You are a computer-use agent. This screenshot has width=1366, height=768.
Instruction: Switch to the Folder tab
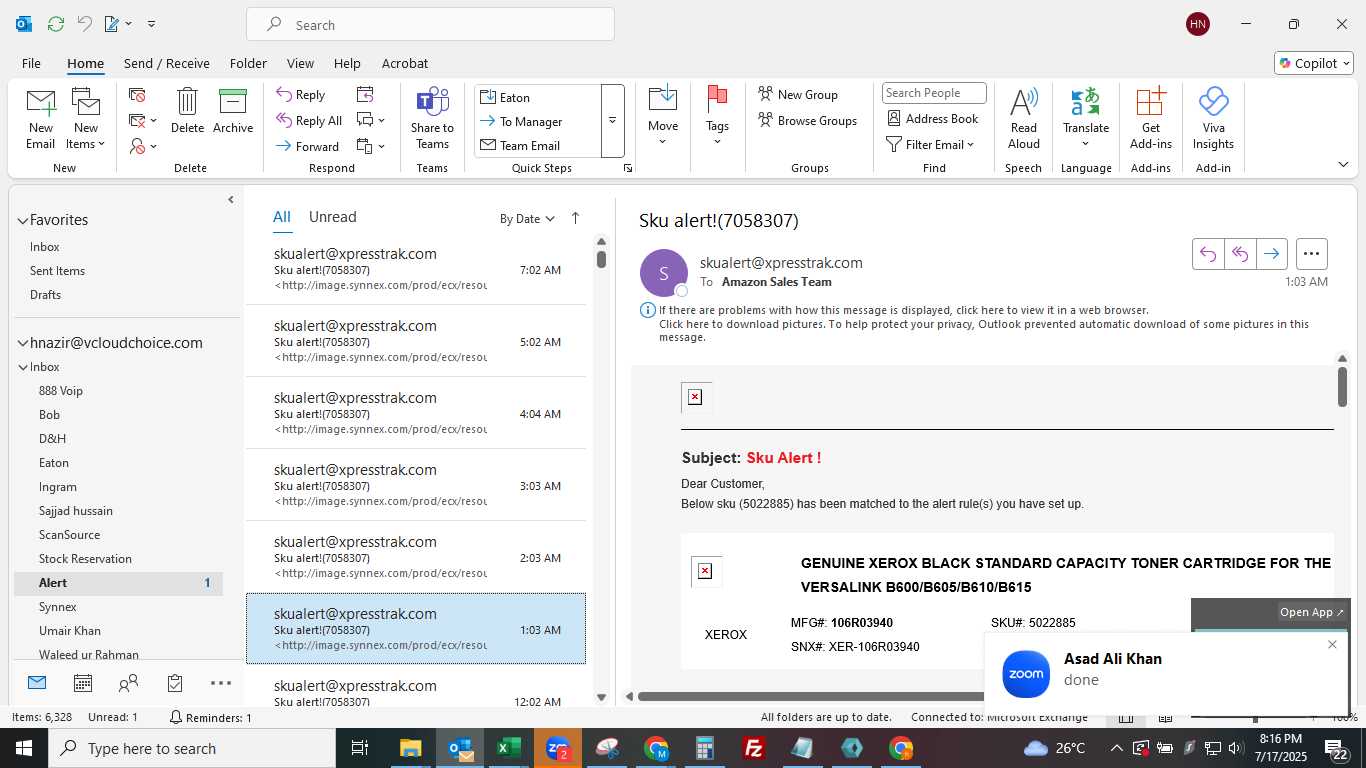[248, 63]
